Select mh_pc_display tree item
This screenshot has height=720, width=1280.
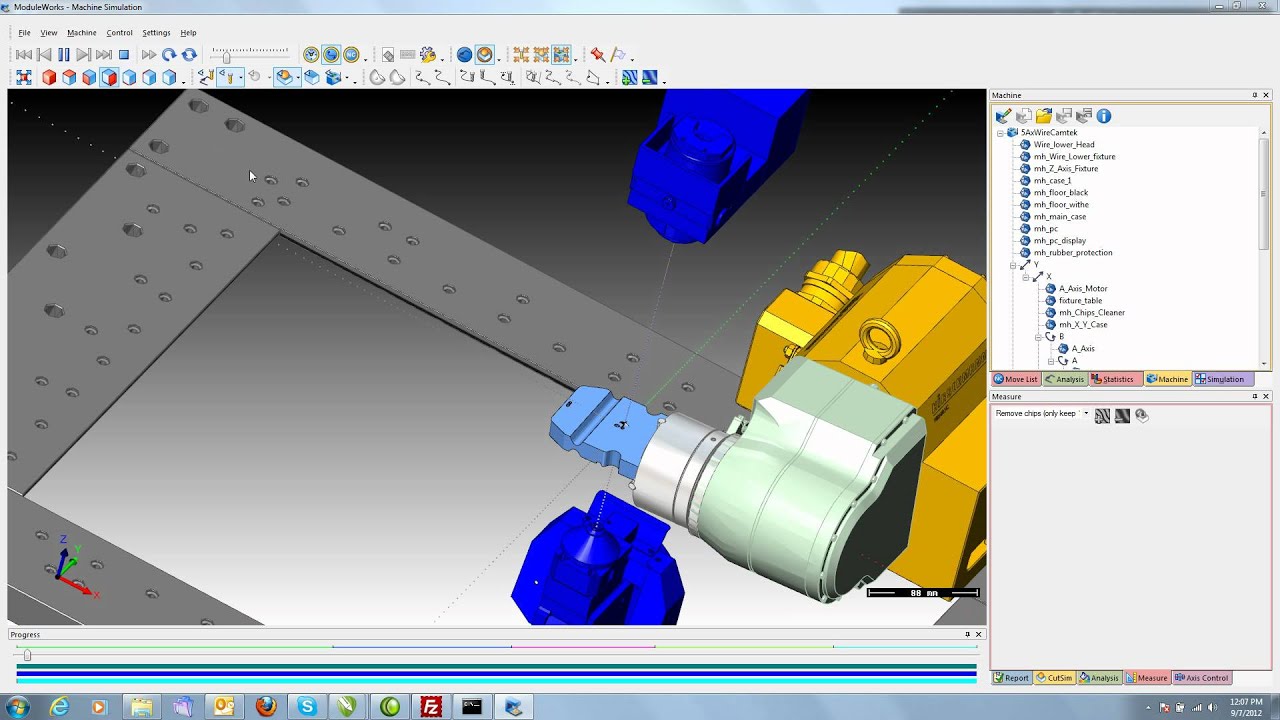click(x=1060, y=241)
